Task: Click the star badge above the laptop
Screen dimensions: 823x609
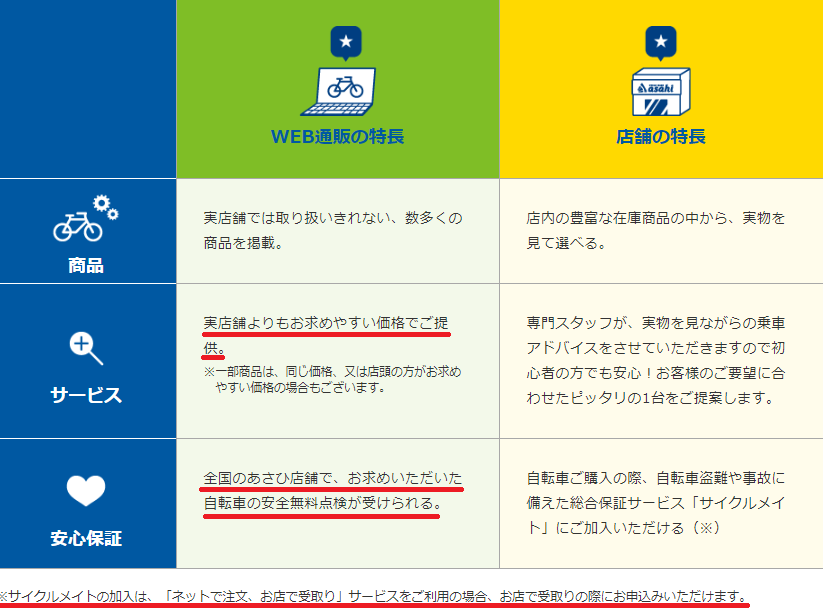Action: click(x=346, y=43)
